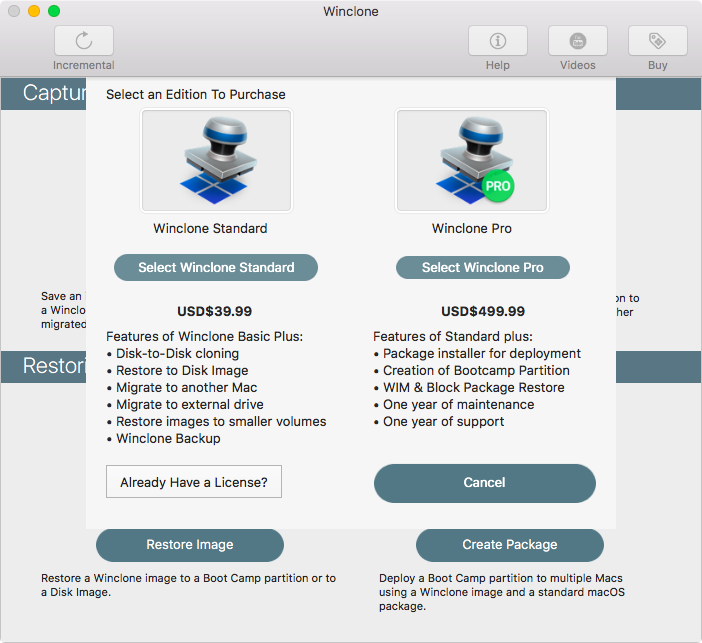The image size is (702, 643).
Task: Click 'Creation of Bootcamp Partition' line
Action: point(476,371)
